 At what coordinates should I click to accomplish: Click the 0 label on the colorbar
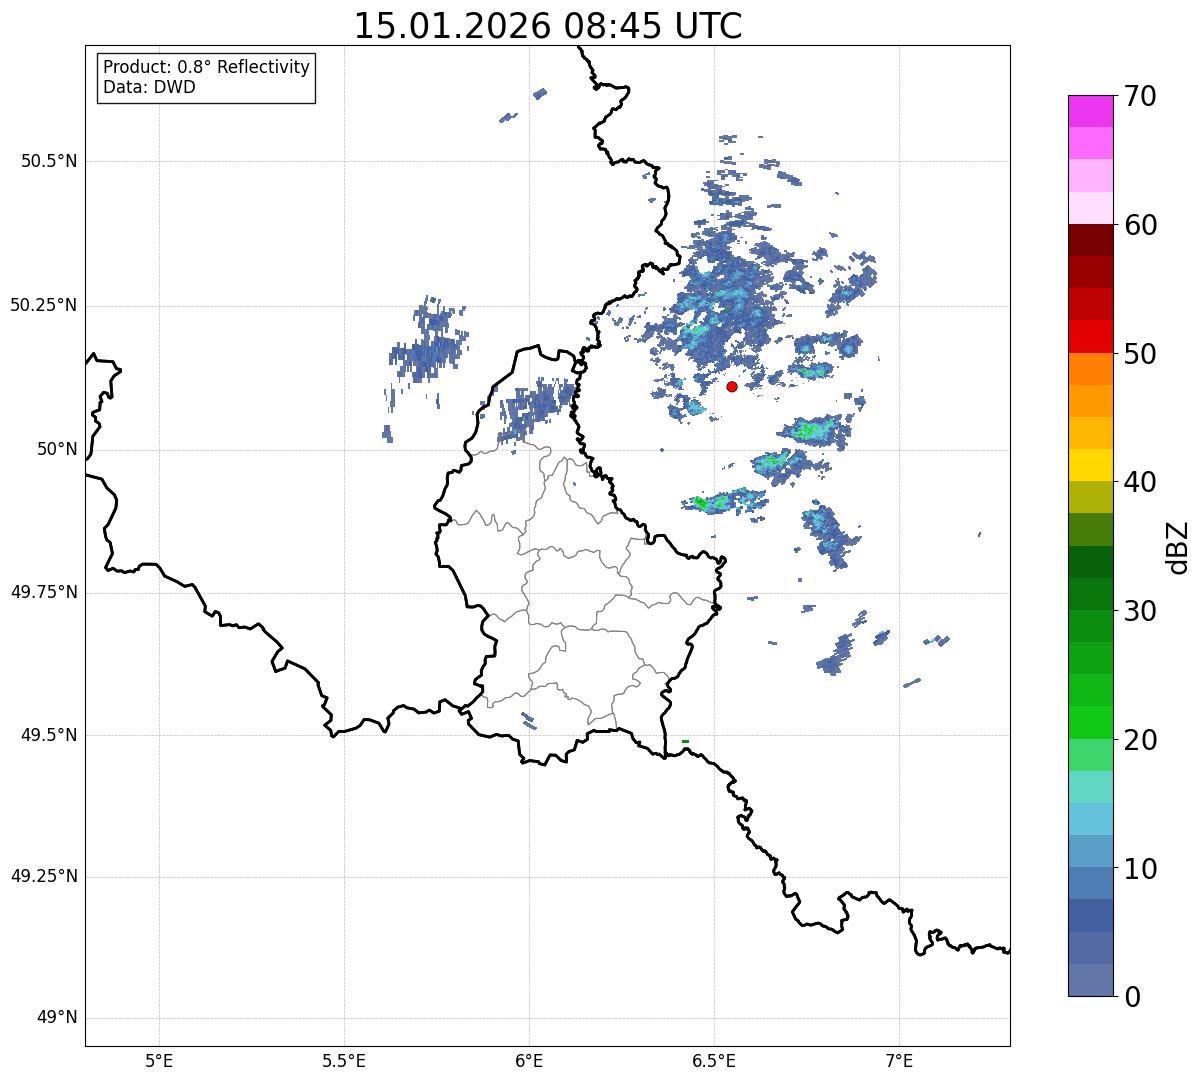(x=1132, y=997)
